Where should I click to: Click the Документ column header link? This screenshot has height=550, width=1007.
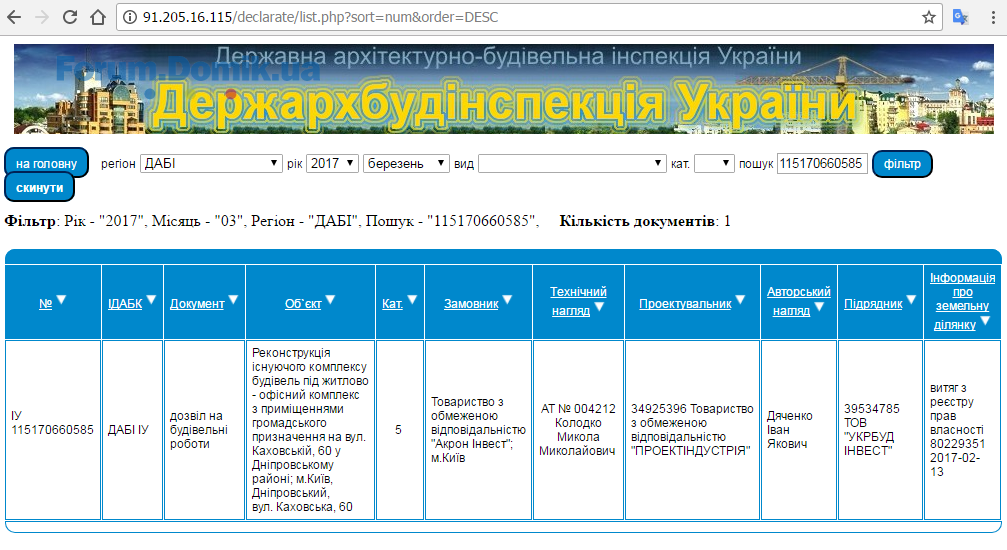pyautogui.click(x=197, y=304)
